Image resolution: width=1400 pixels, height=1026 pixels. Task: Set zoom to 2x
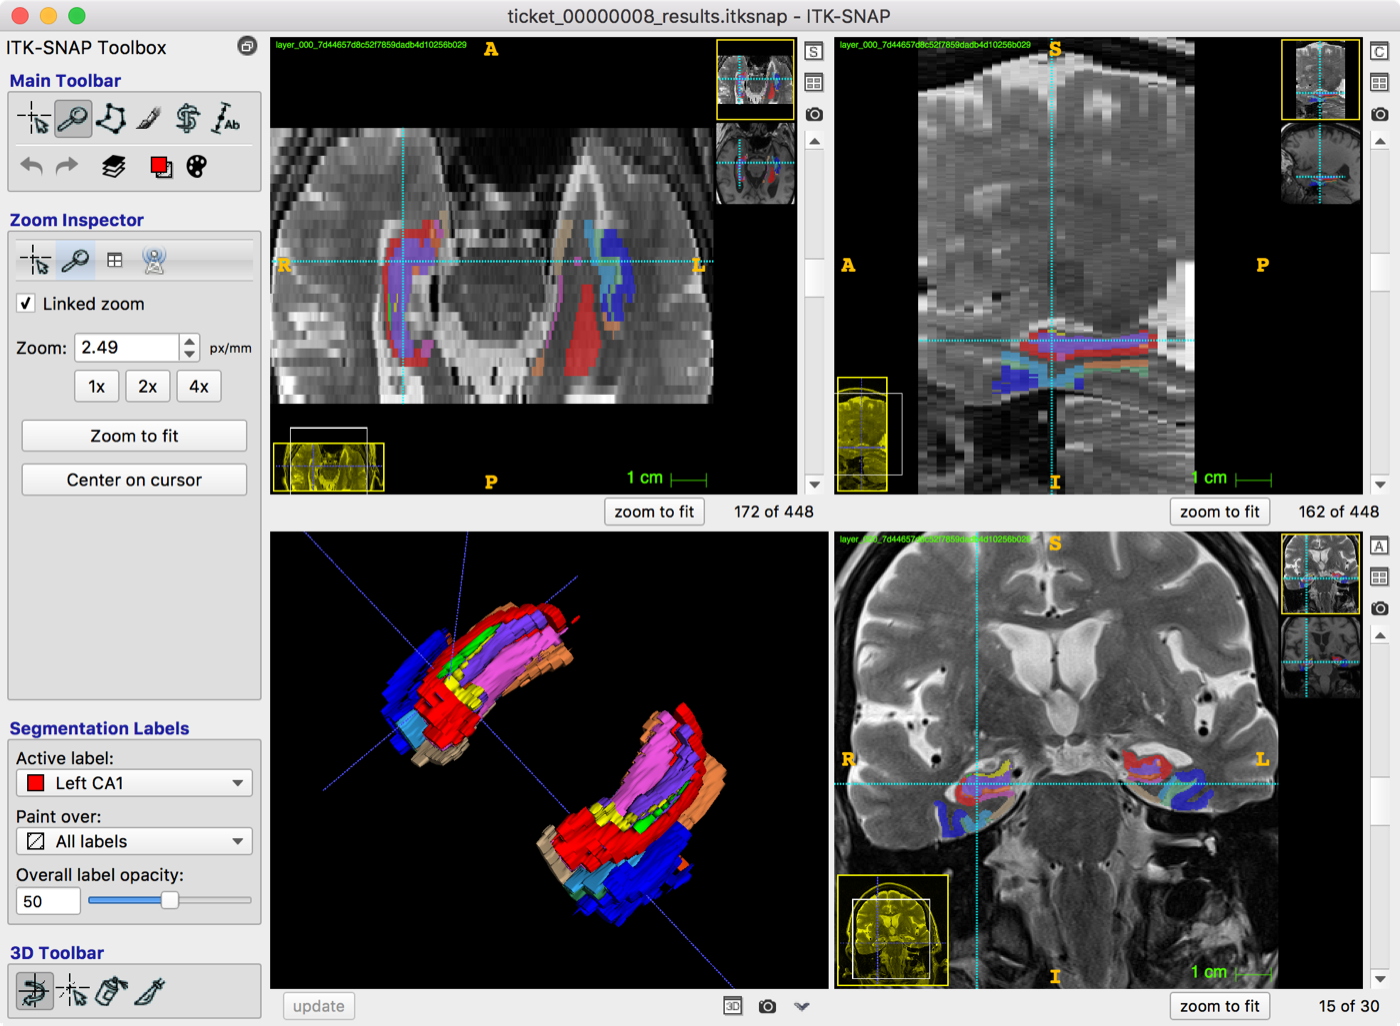[x=148, y=387]
